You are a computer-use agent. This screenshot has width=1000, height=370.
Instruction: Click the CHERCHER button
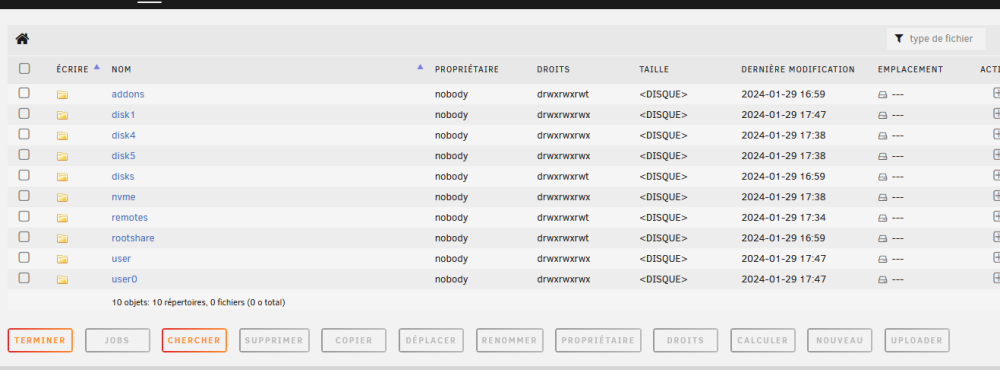tap(194, 341)
